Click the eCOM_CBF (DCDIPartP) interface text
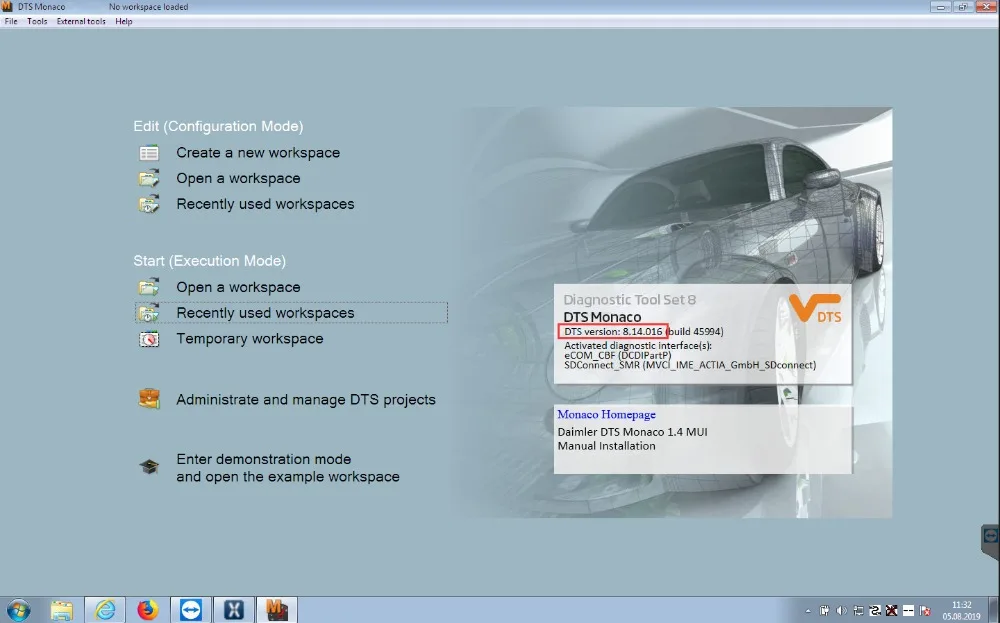This screenshot has height=623, width=1000. (x=617, y=355)
